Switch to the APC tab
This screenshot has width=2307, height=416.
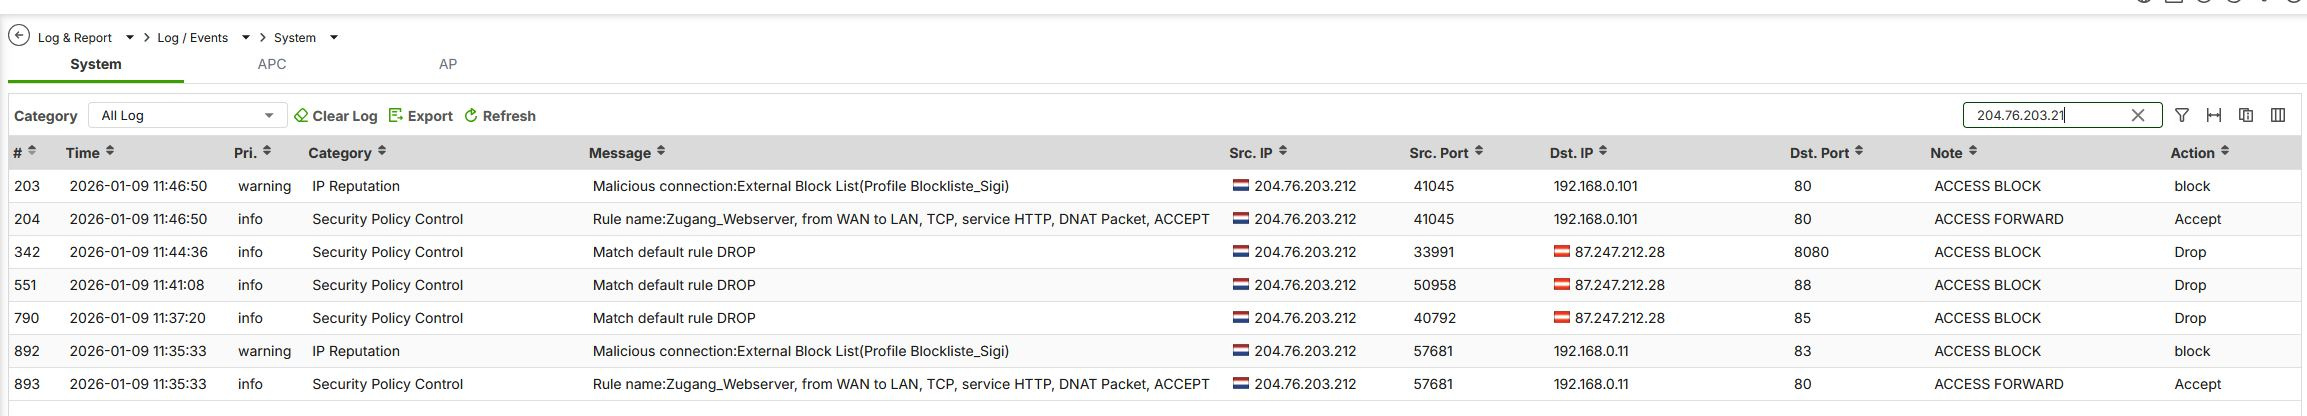(x=272, y=64)
